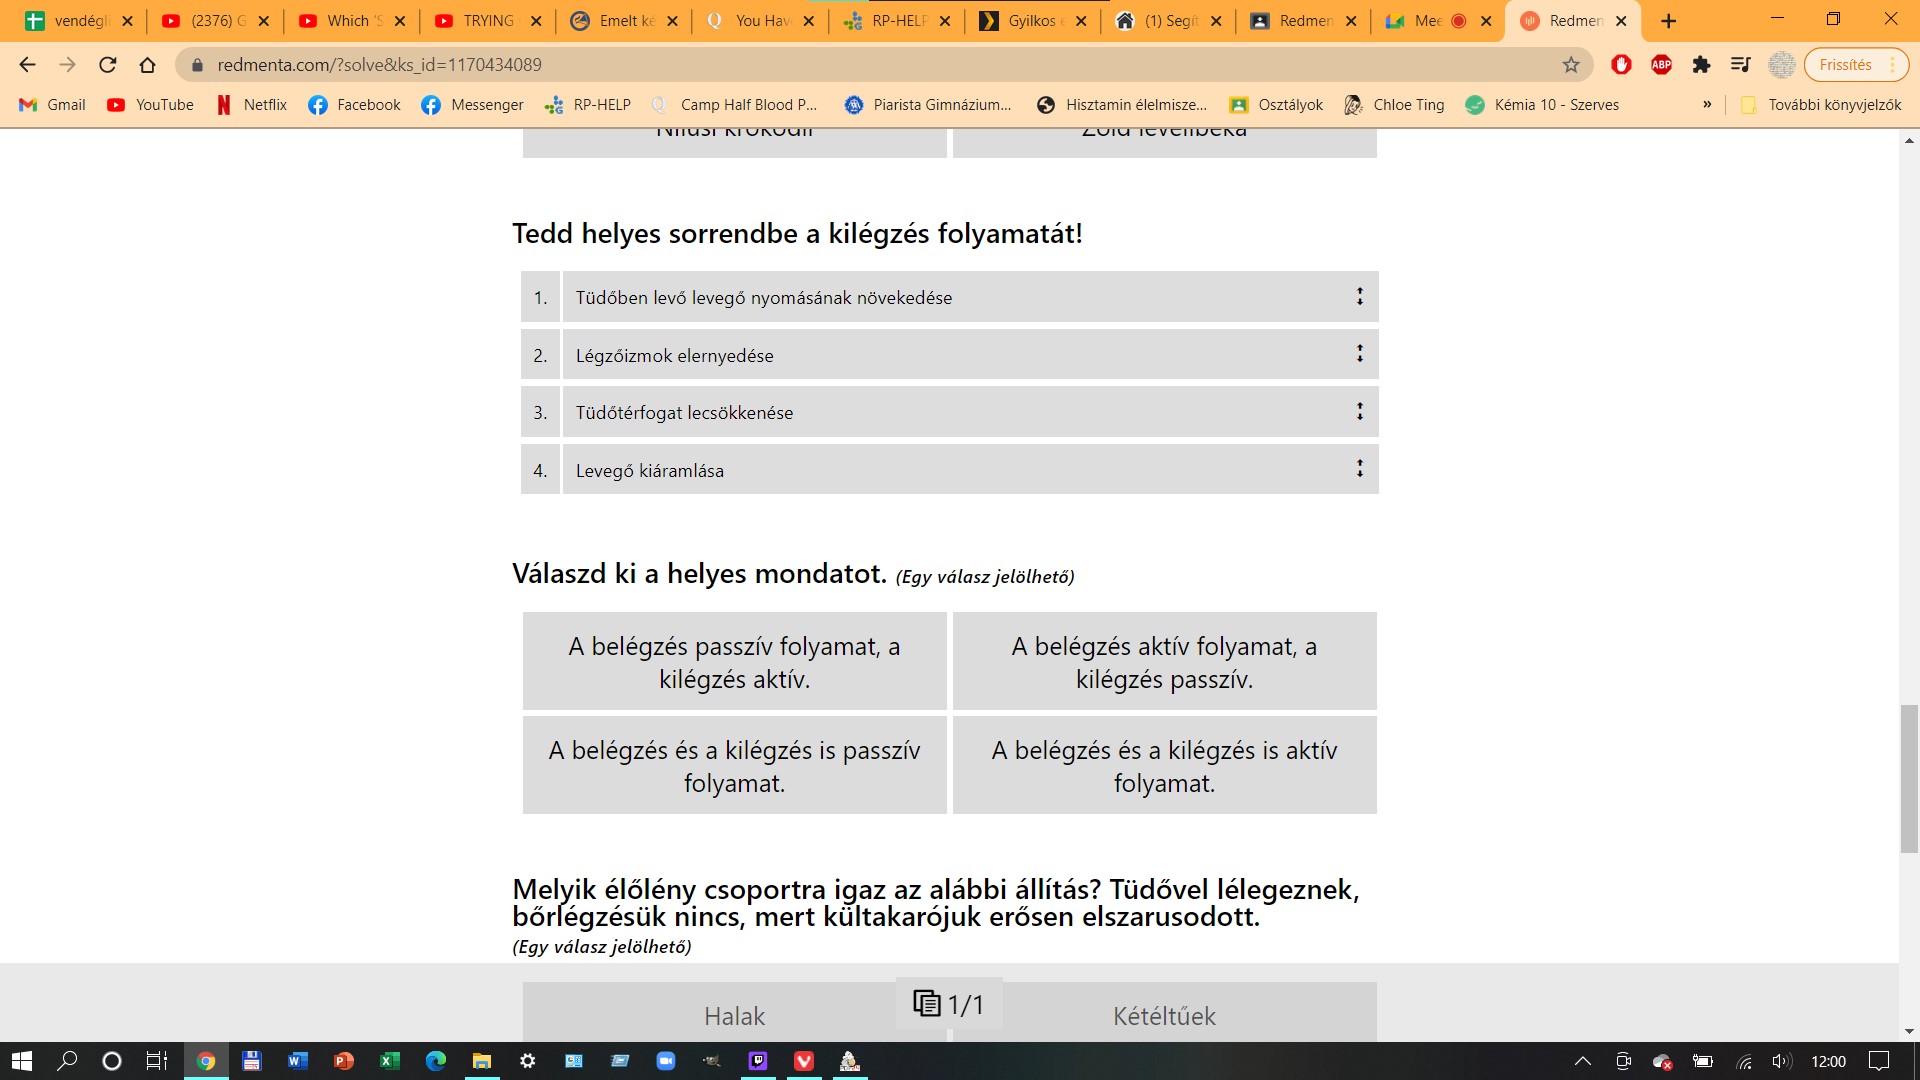Switch to the RP-HELP browser tab
The height and width of the screenshot is (1080, 1920).
(897, 21)
